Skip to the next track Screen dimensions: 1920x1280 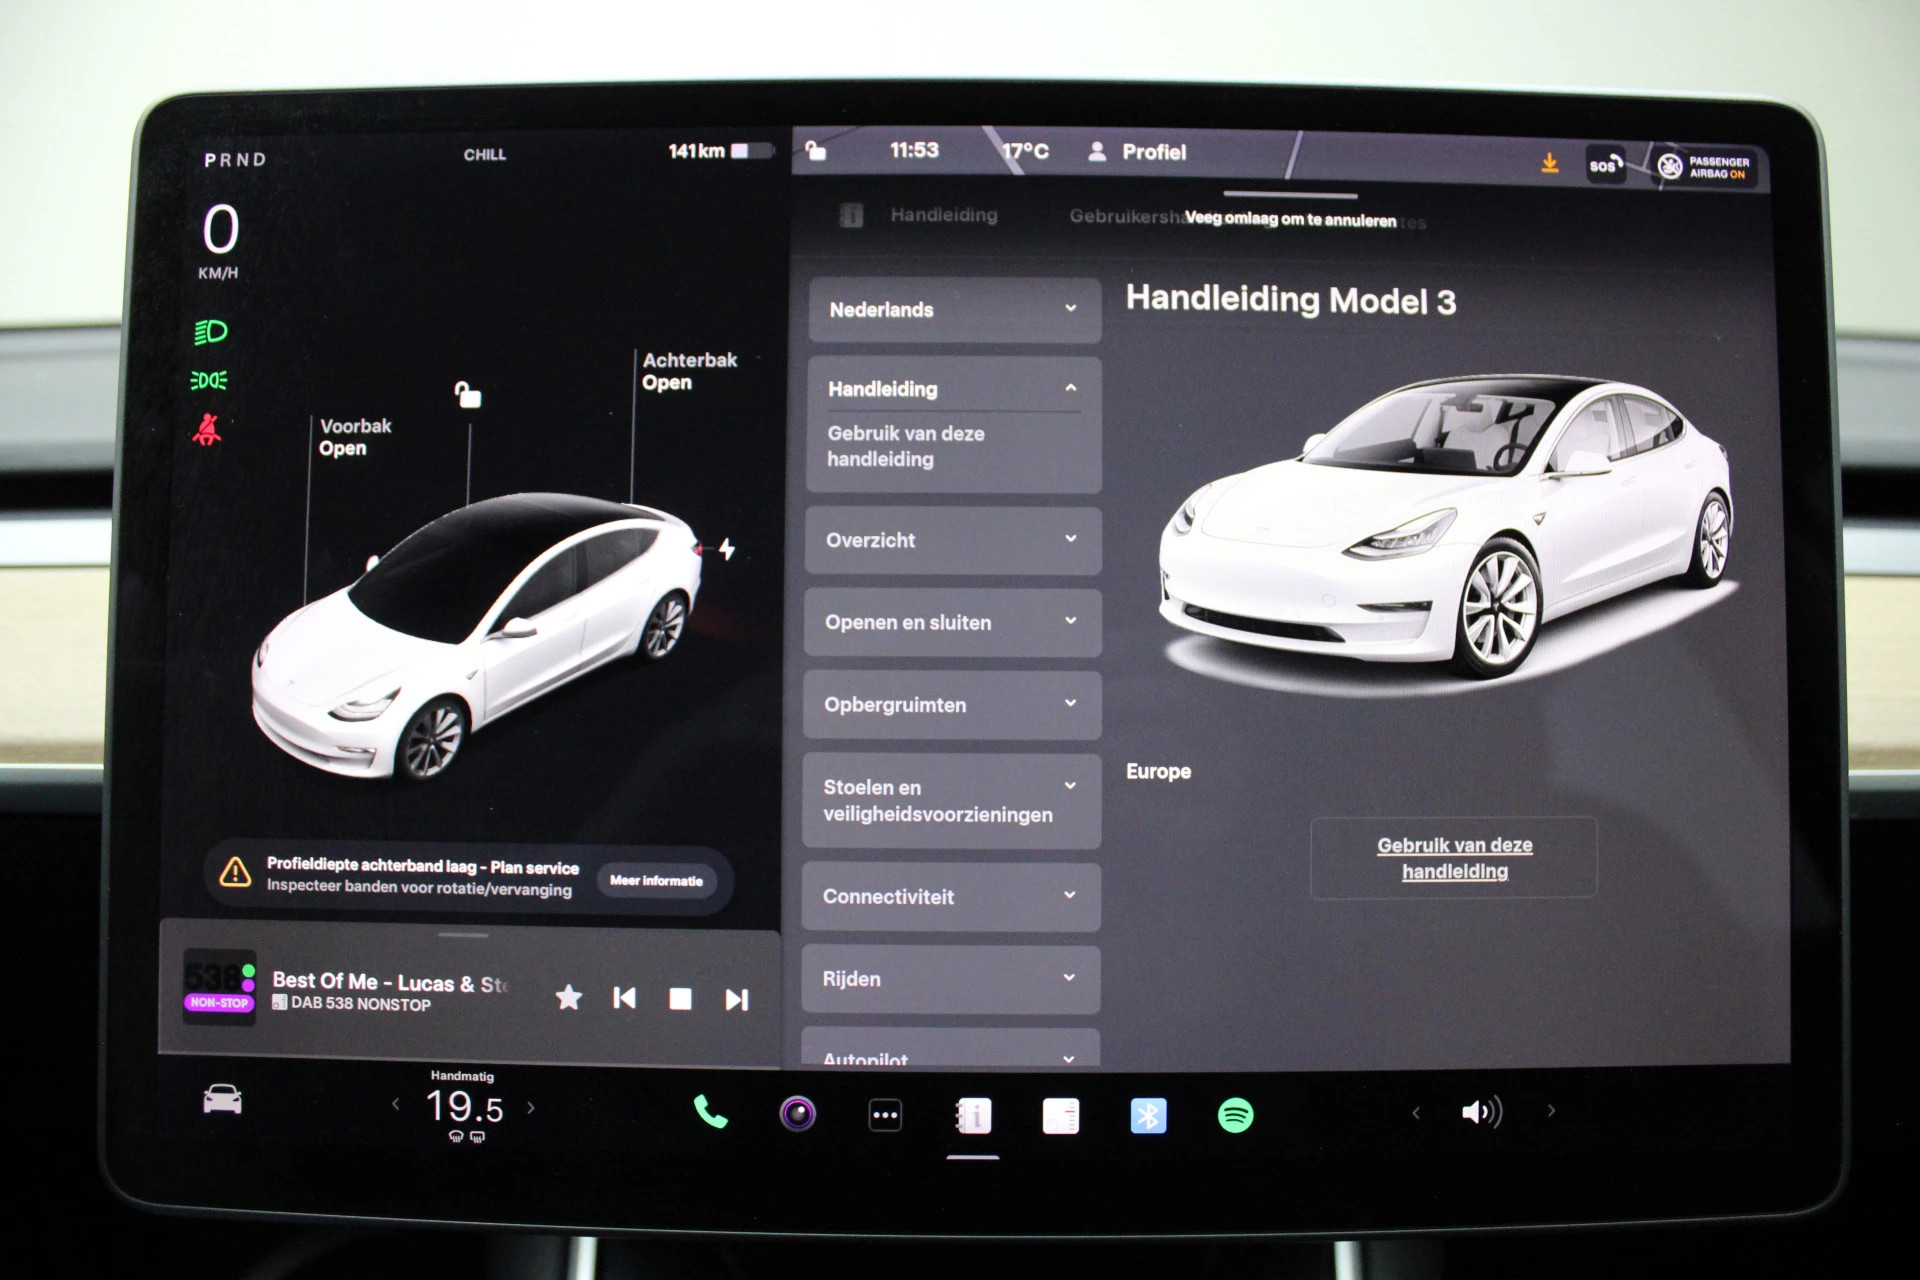tap(737, 999)
